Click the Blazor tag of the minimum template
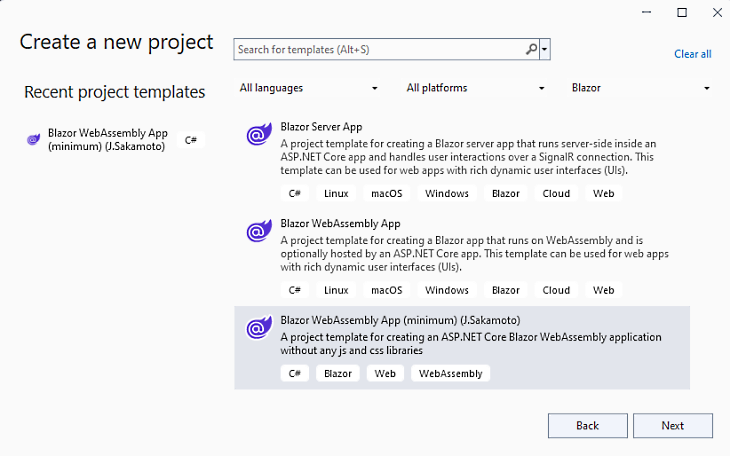 338,374
